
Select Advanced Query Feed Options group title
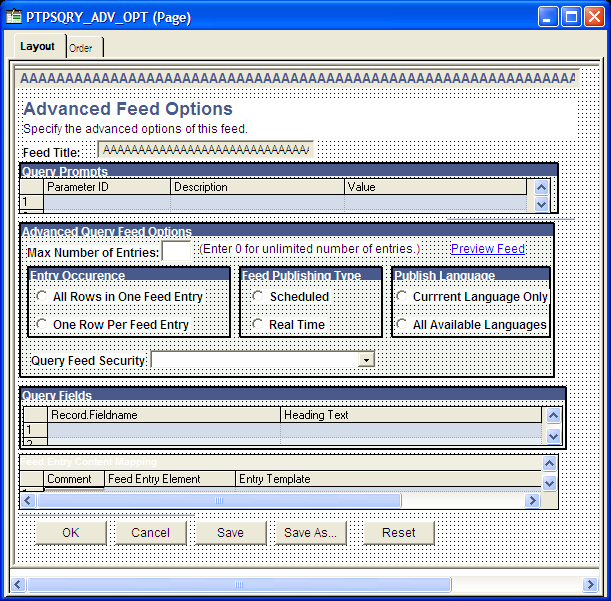coord(107,231)
